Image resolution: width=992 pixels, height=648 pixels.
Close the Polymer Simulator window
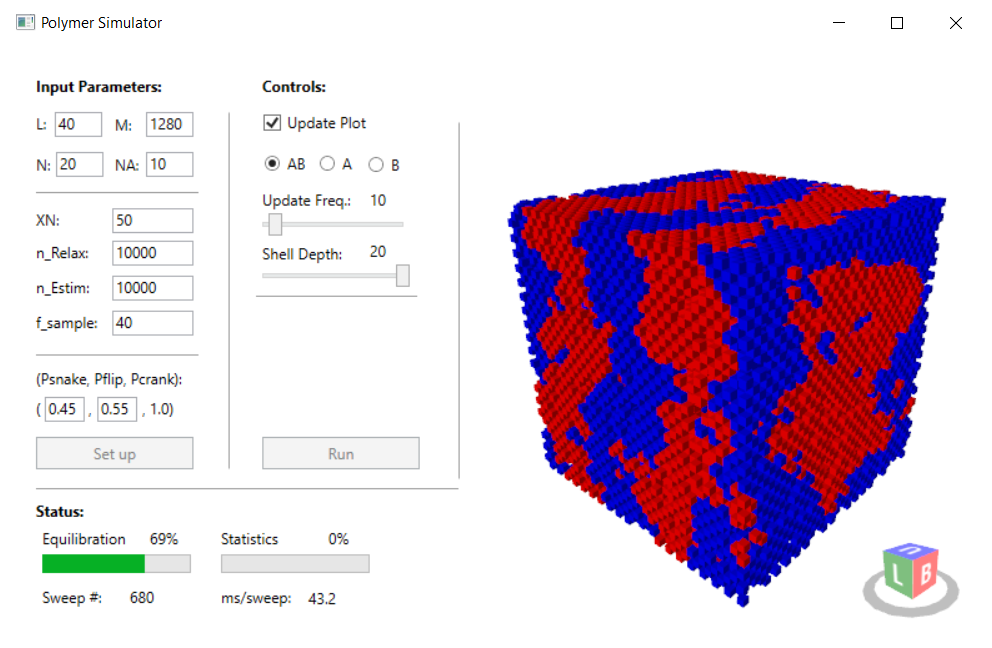[x=955, y=23]
